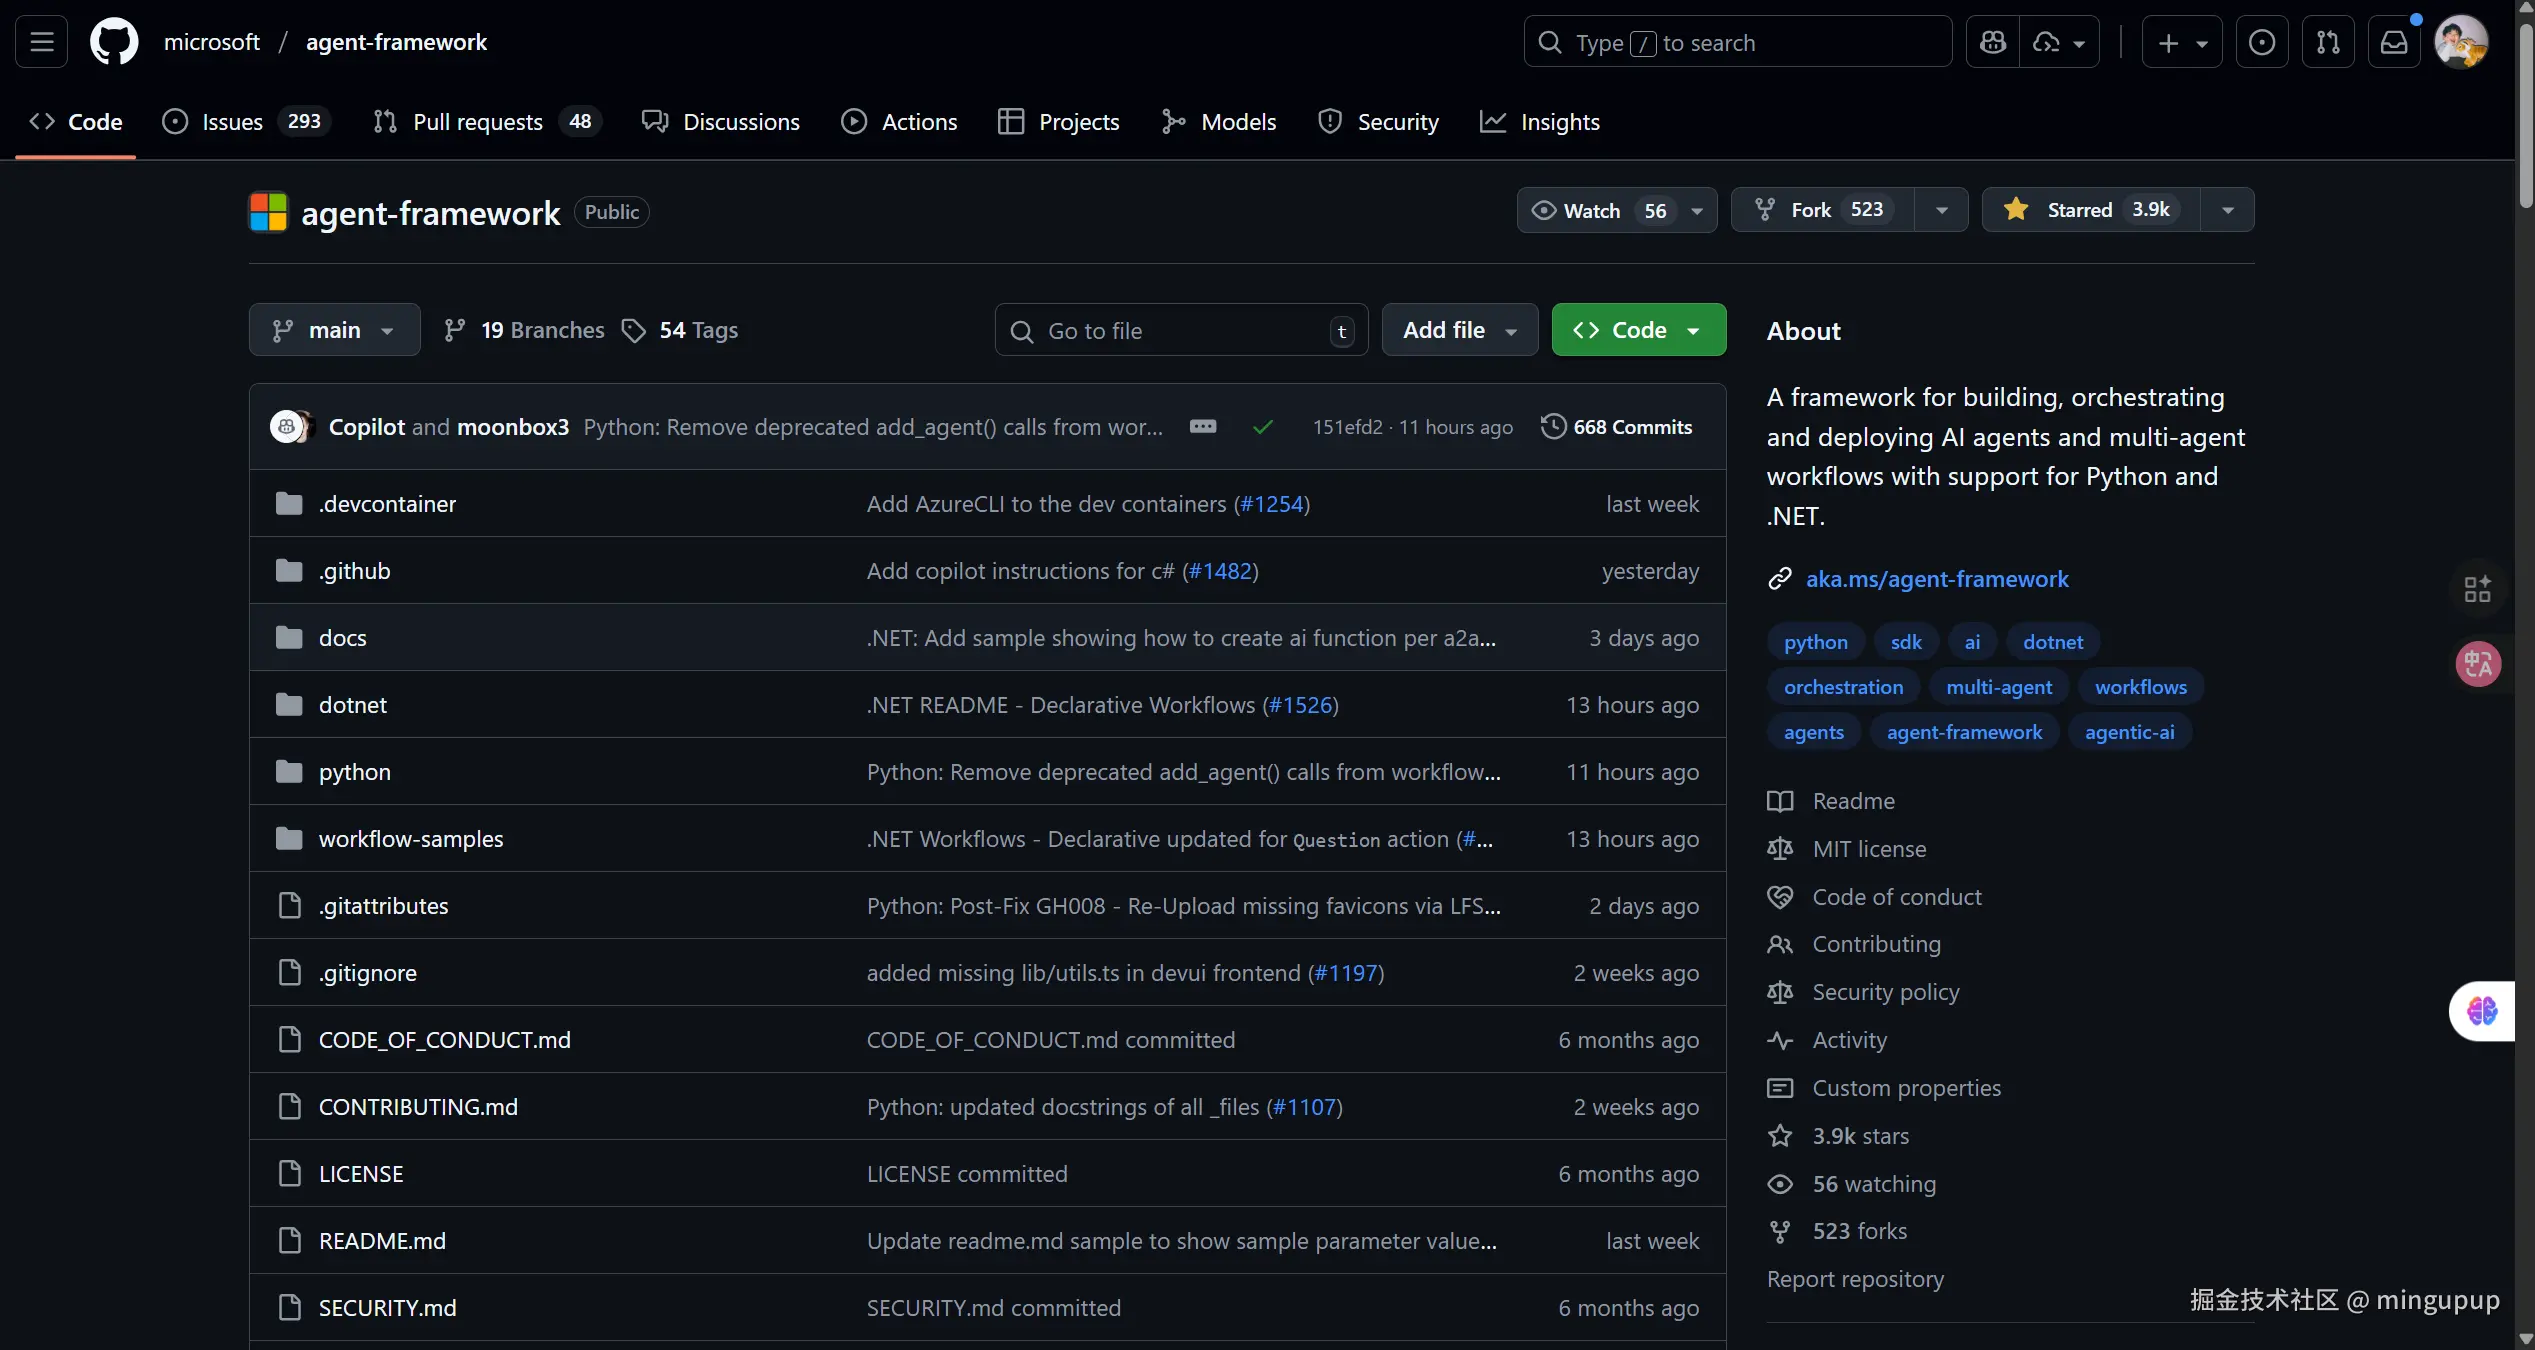Open the notifications inbox icon
Viewport: 2535px width, 1350px height.
click(2394, 42)
